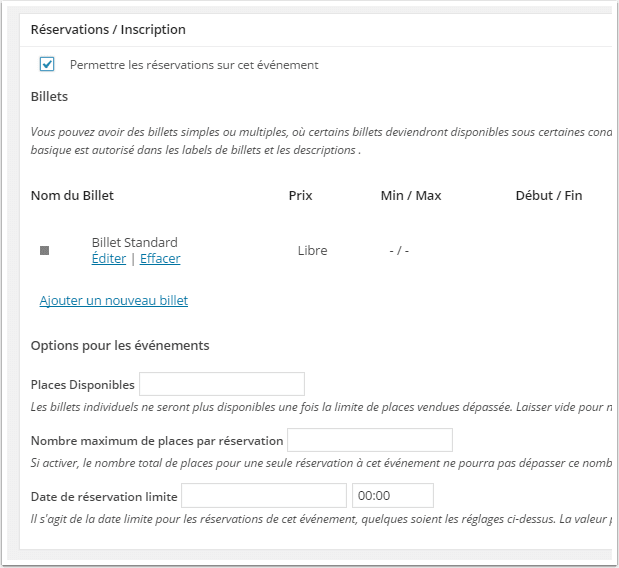Click the 'Min / Max' column header
This screenshot has width=619, height=568.
pyautogui.click(x=411, y=195)
